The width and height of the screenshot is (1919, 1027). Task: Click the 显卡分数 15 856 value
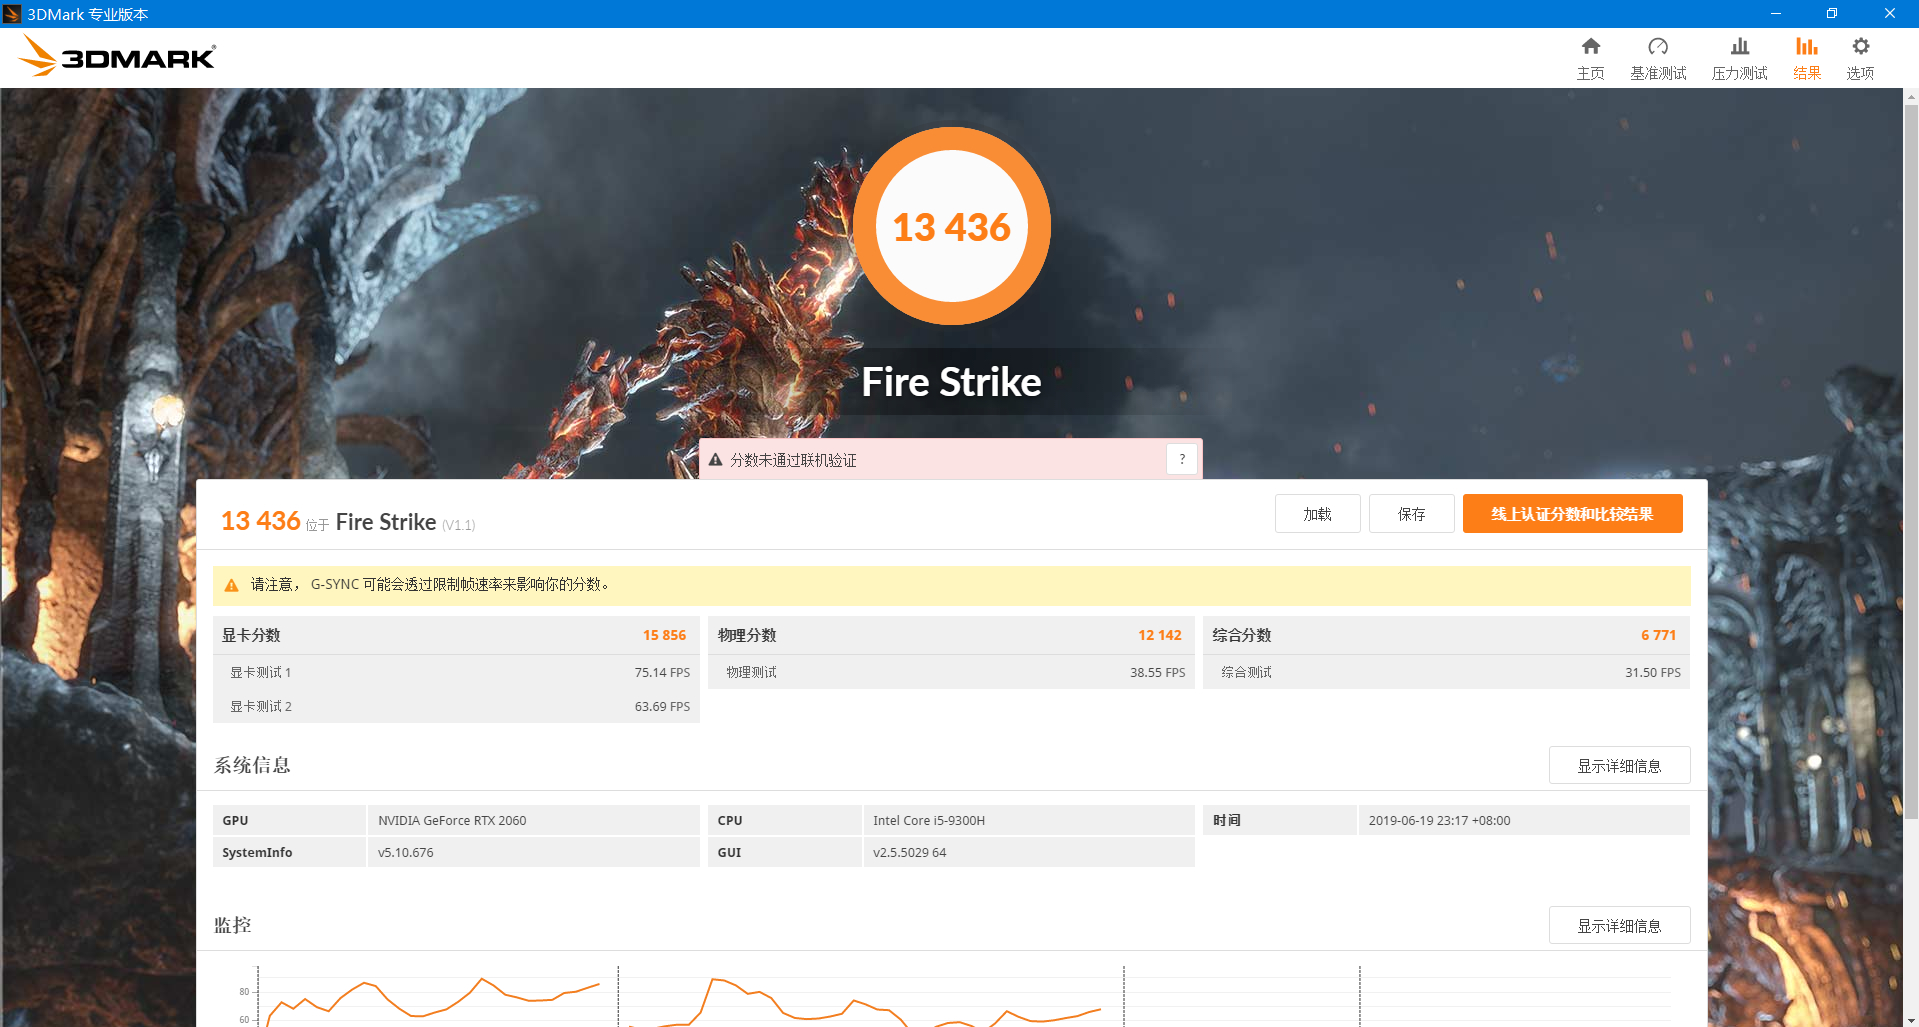pyautogui.click(x=664, y=635)
